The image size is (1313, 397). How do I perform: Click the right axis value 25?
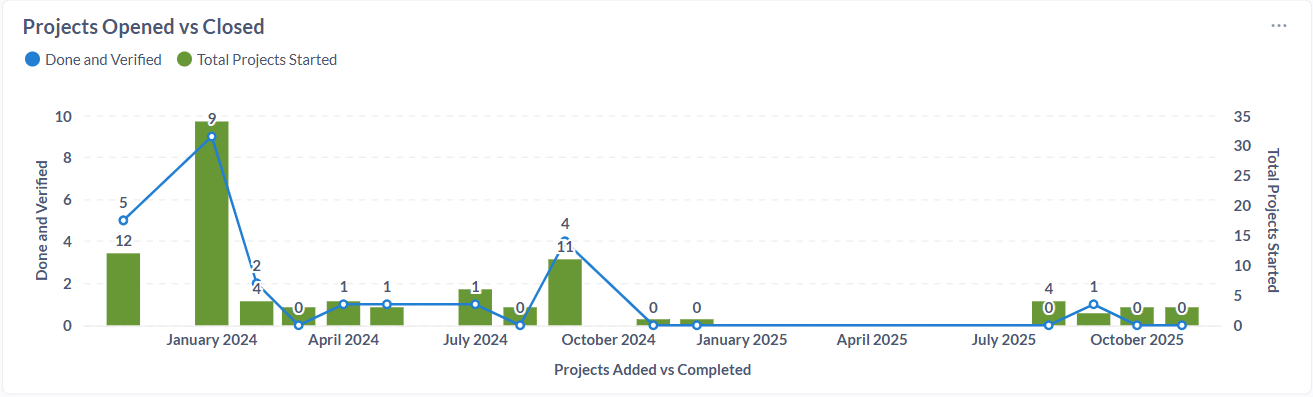coord(1243,176)
